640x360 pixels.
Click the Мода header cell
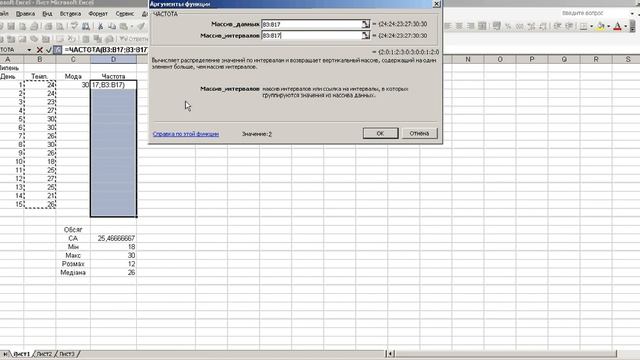73,76
